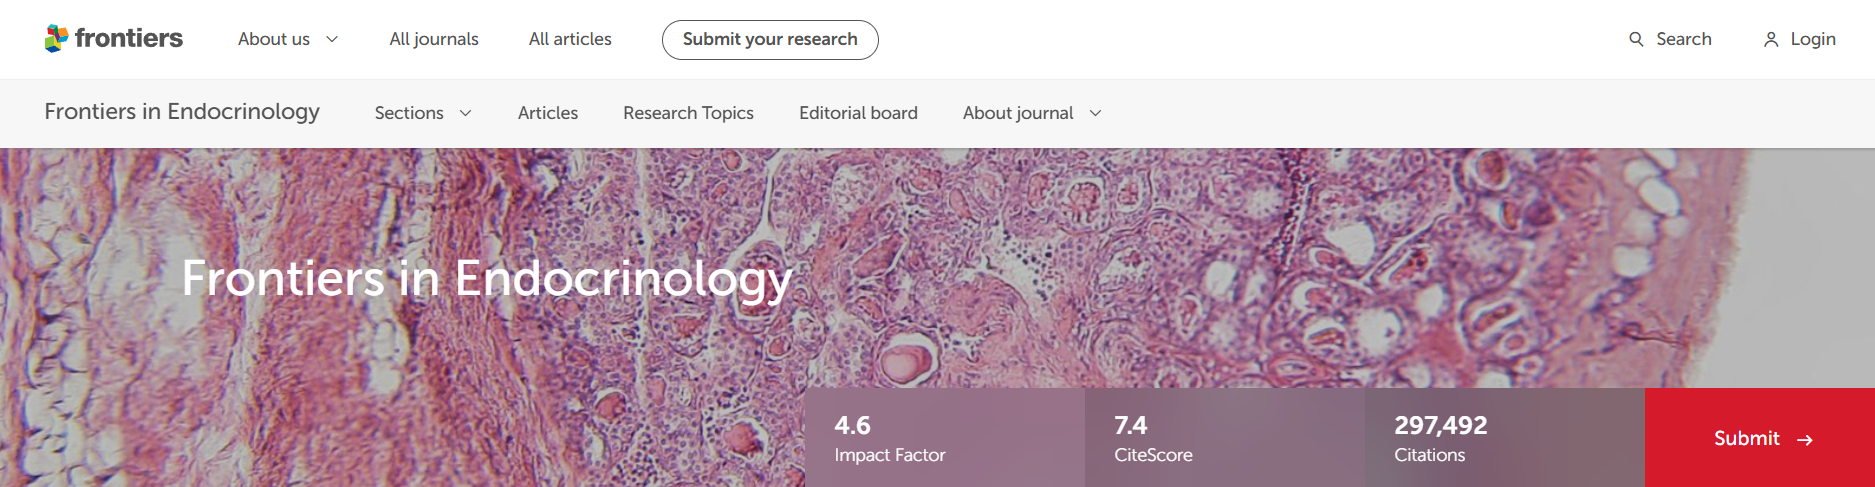Click the Frontiers logo icon
The height and width of the screenshot is (487, 1875).
56,39
